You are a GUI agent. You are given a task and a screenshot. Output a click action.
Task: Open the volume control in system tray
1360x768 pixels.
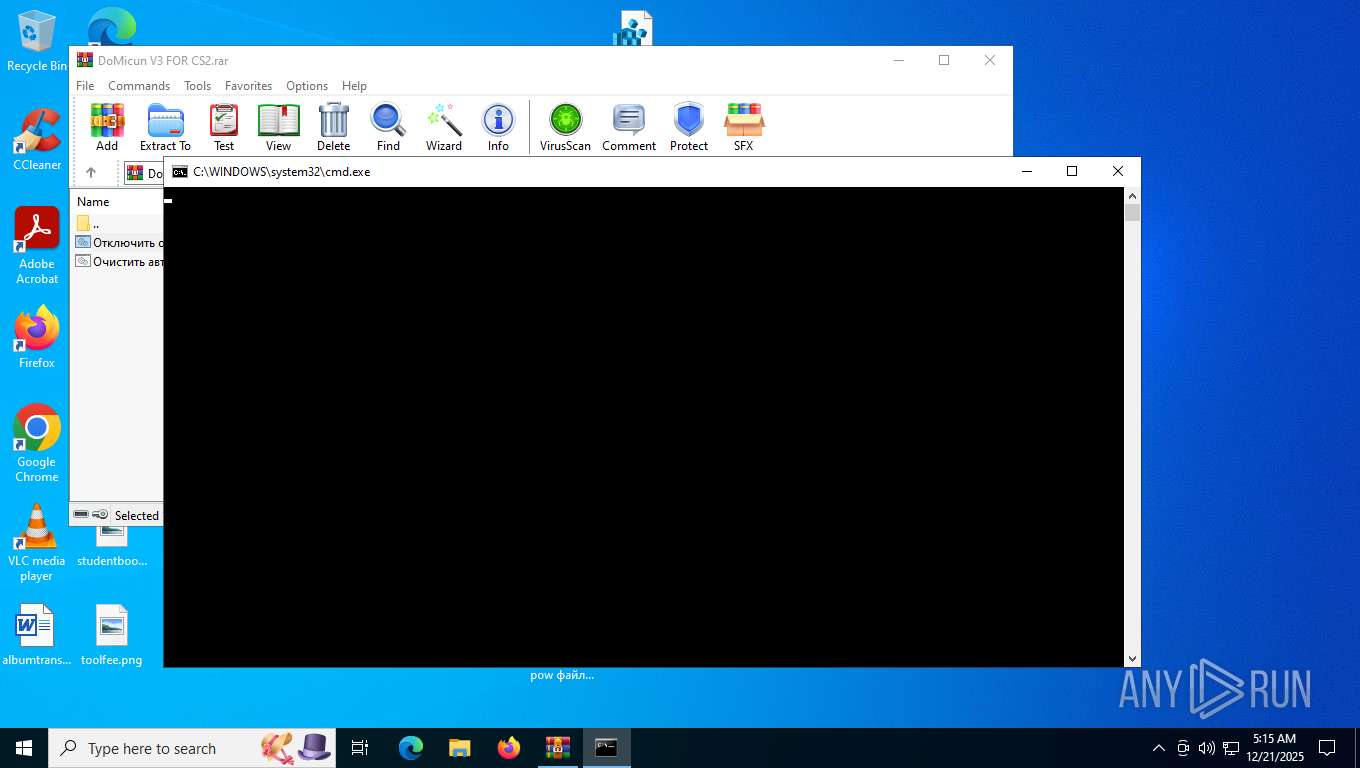click(1206, 748)
